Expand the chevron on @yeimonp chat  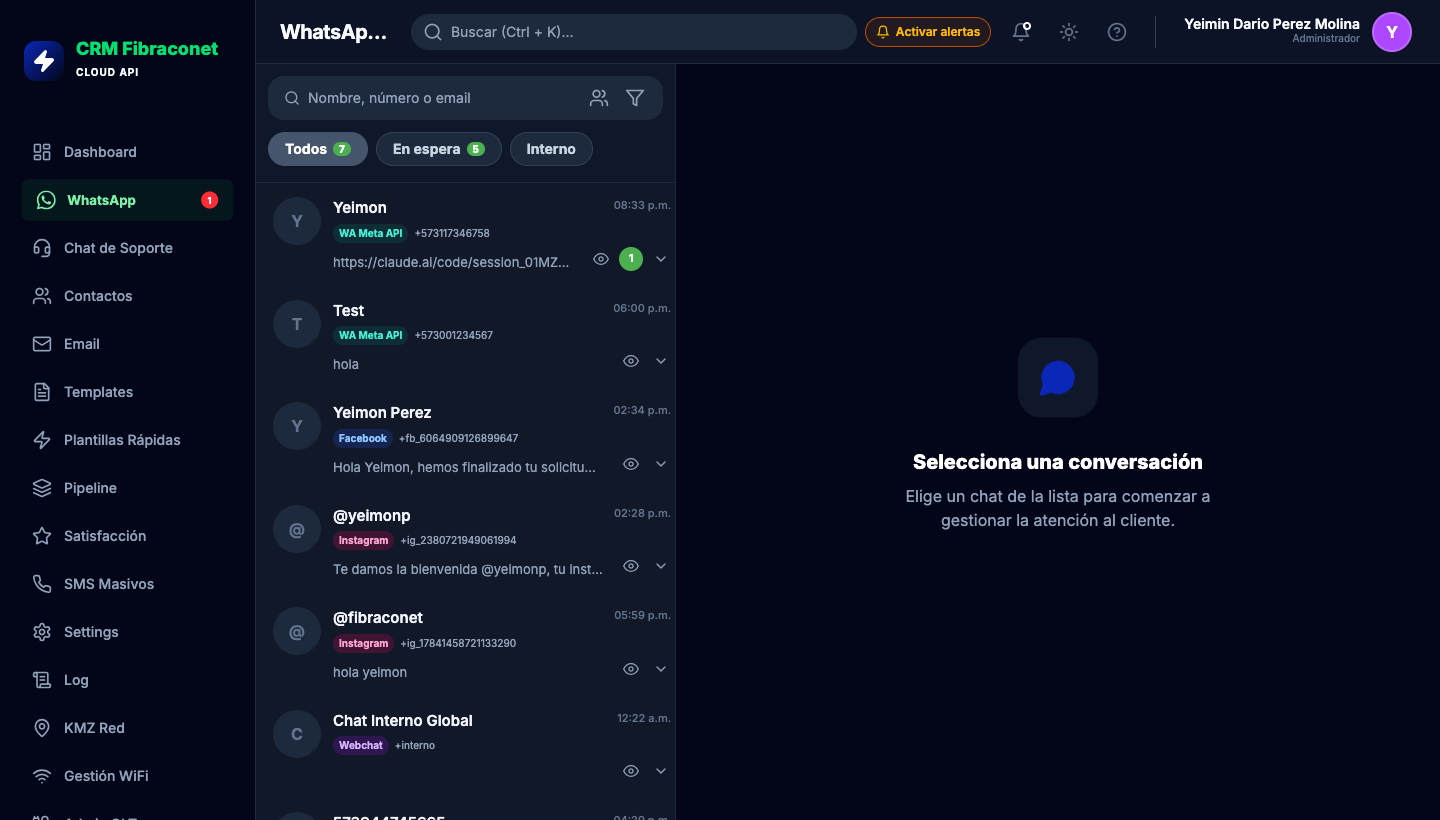click(x=661, y=566)
